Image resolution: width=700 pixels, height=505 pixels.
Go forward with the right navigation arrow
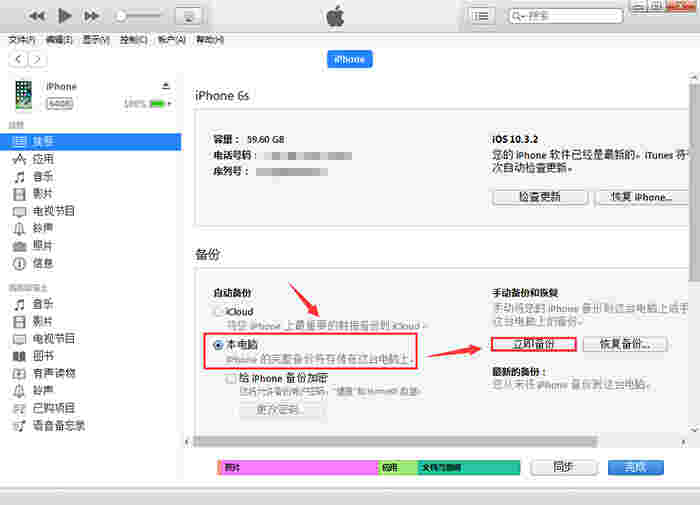pyautogui.click(x=38, y=59)
